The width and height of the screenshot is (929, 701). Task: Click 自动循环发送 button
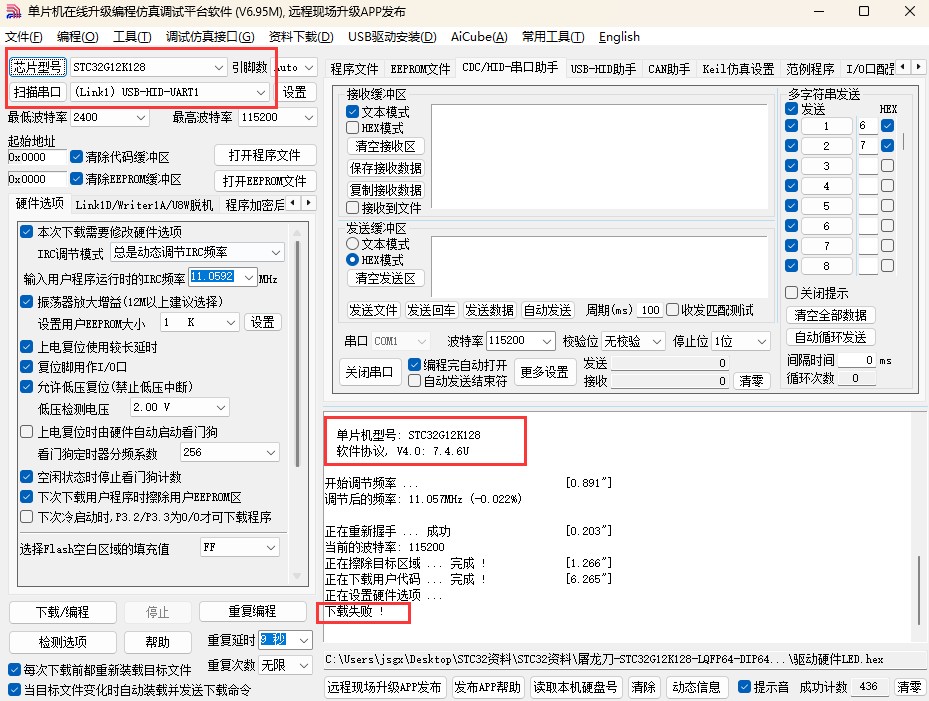click(x=830, y=337)
